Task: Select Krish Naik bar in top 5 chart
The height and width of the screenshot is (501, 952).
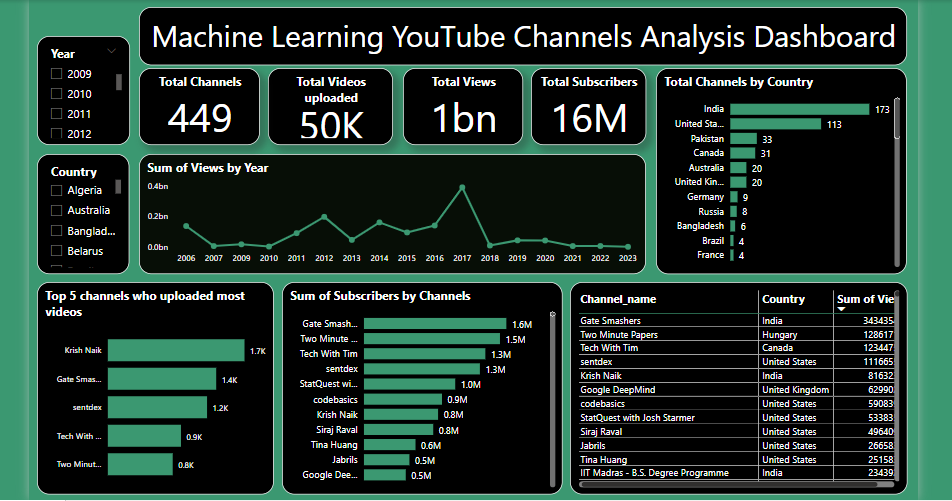Action: click(176, 351)
